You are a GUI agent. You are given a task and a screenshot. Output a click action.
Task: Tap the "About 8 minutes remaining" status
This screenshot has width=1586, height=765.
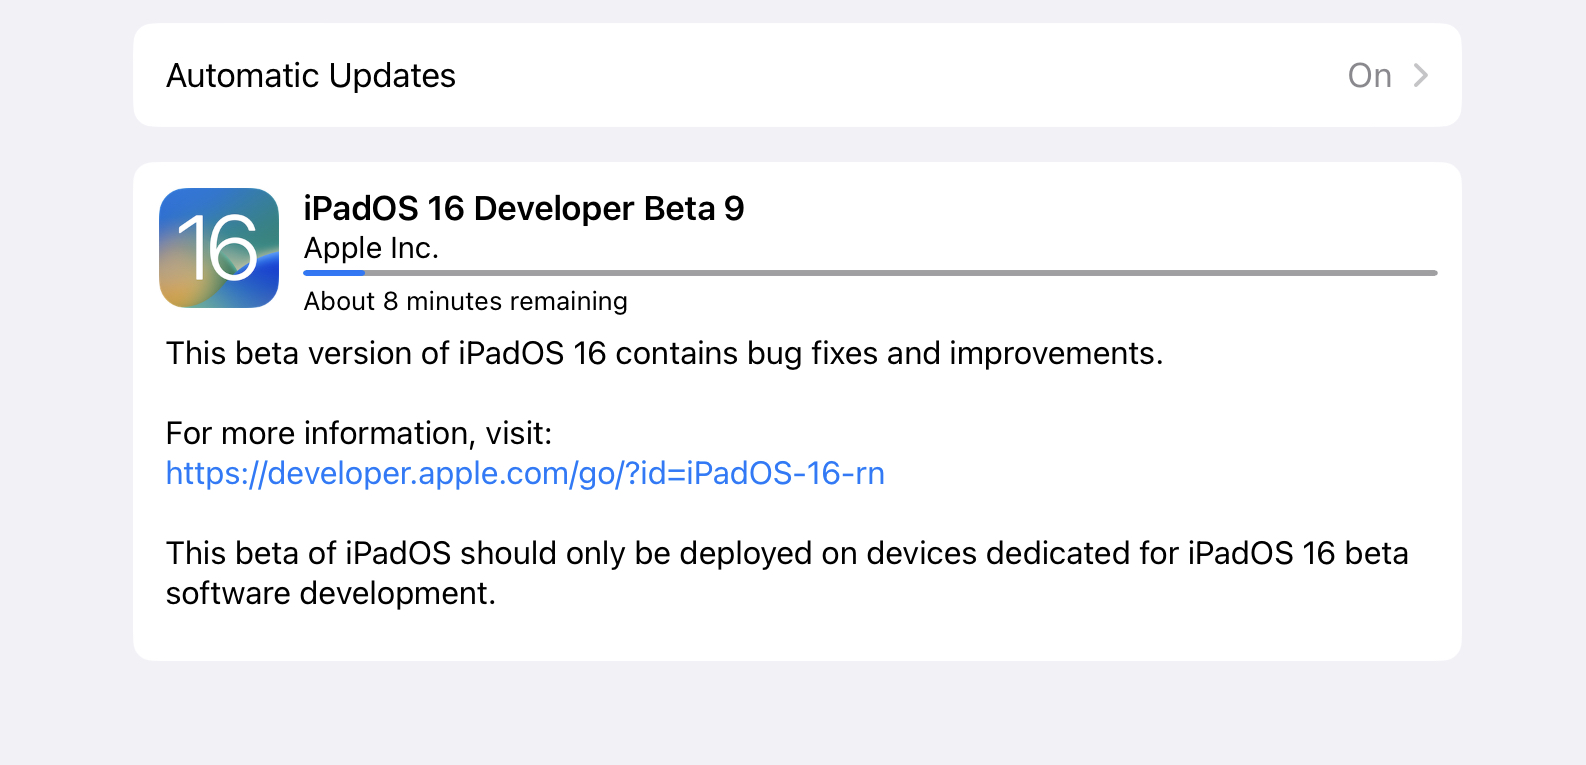pos(465,301)
